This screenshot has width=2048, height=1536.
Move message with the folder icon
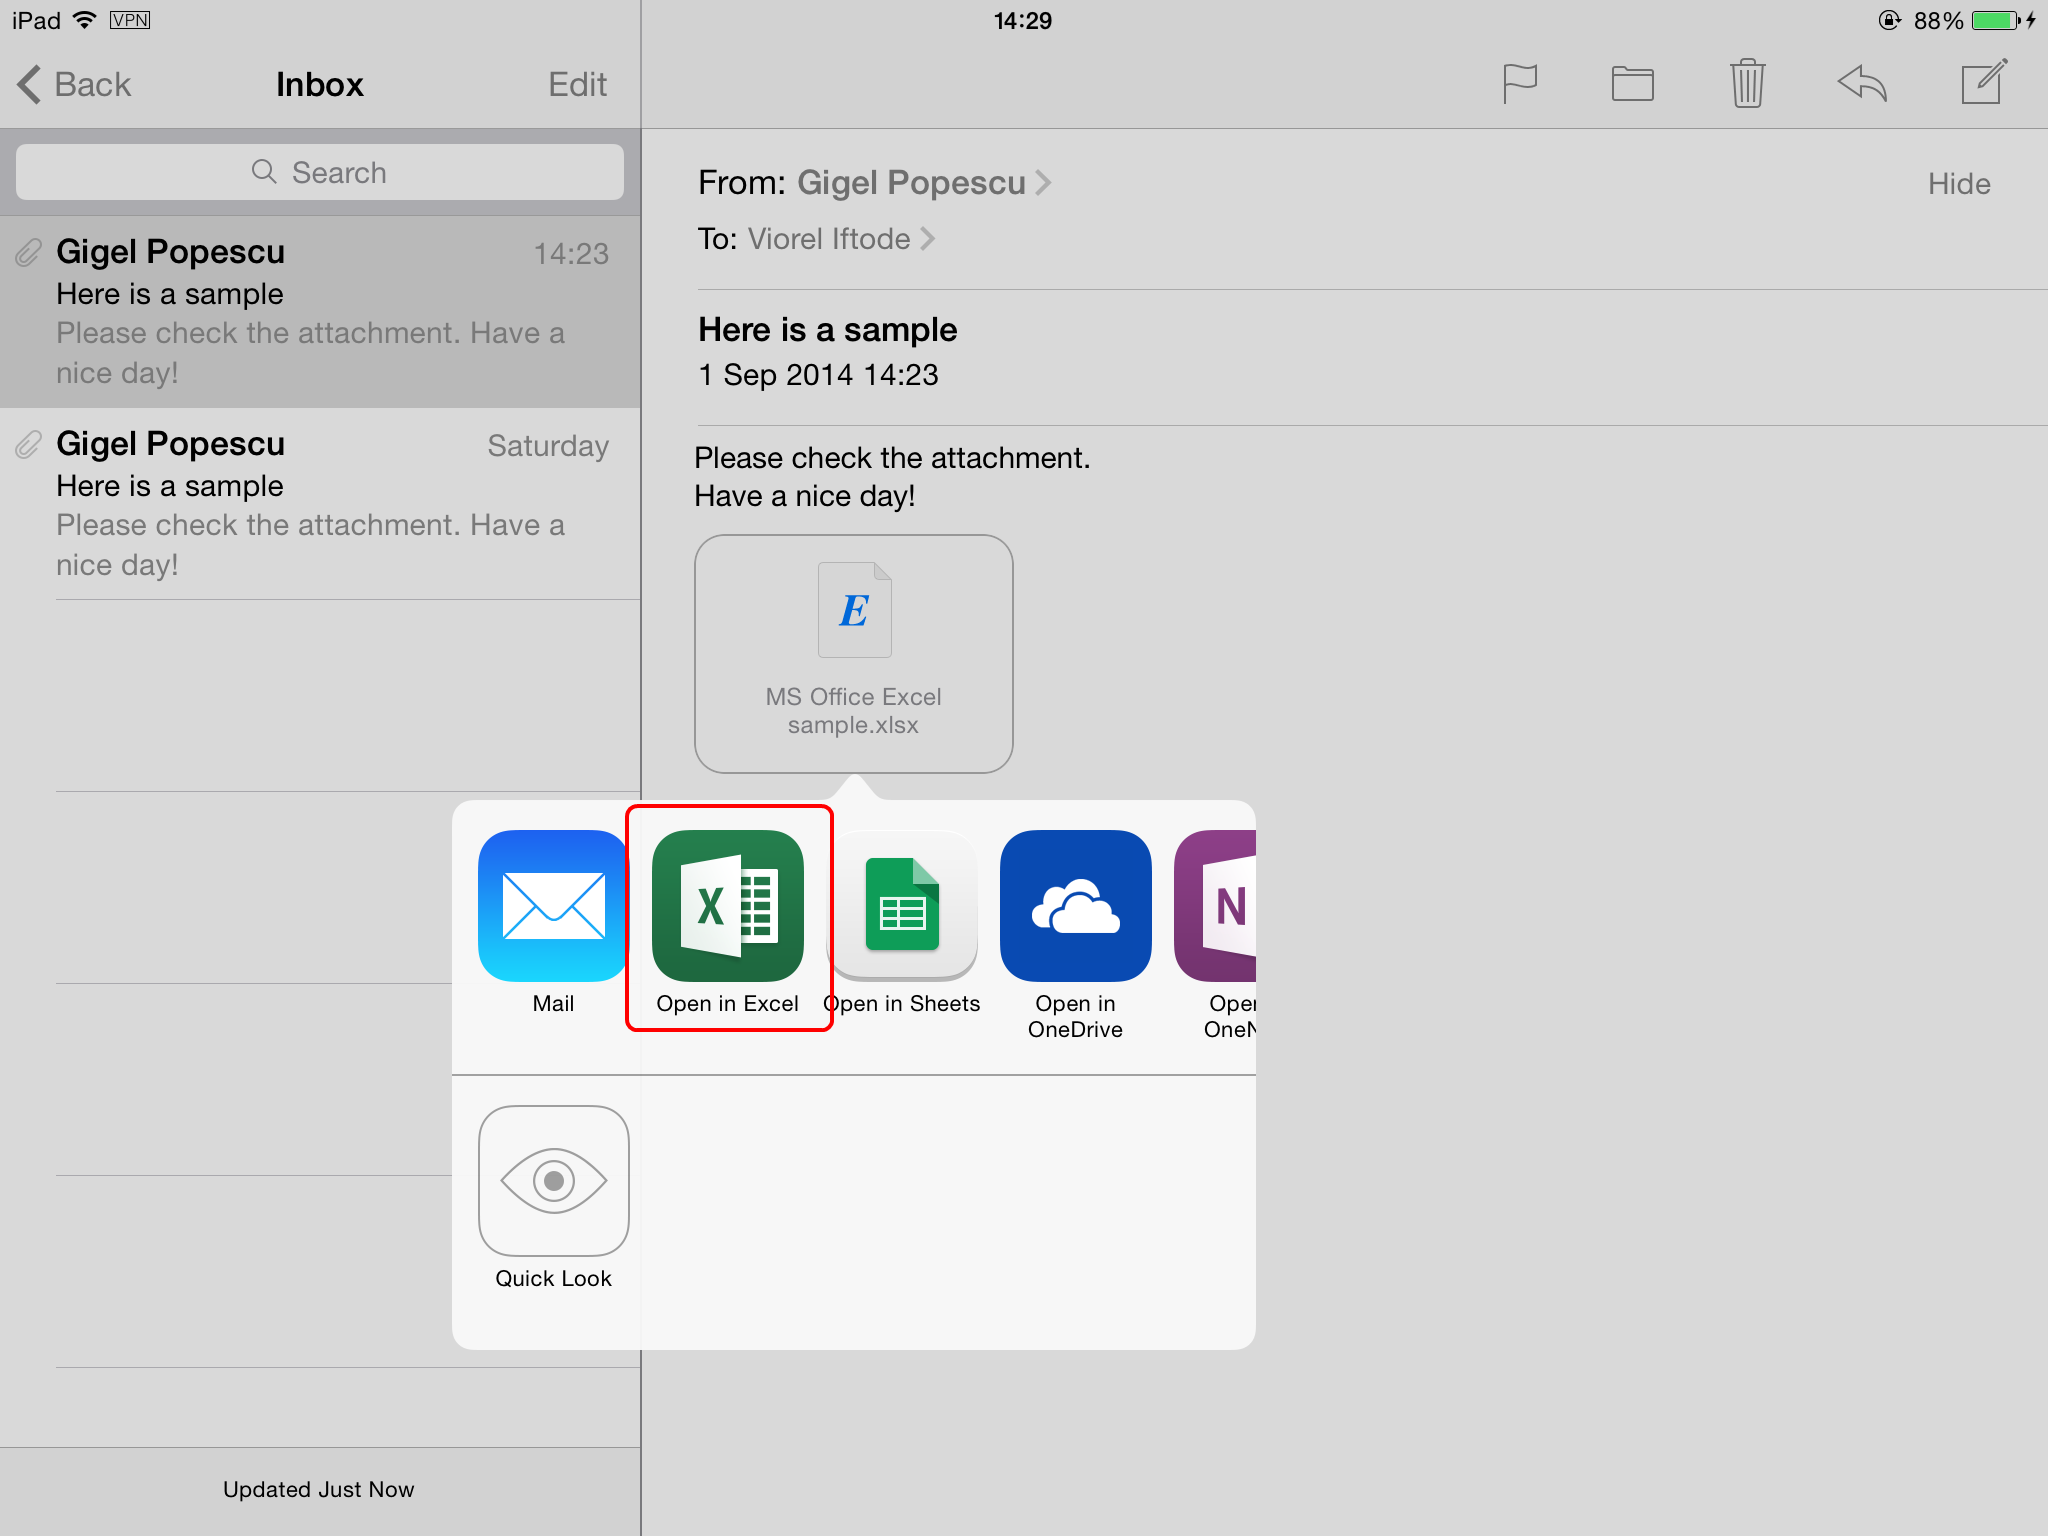click(x=1633, y=84)
